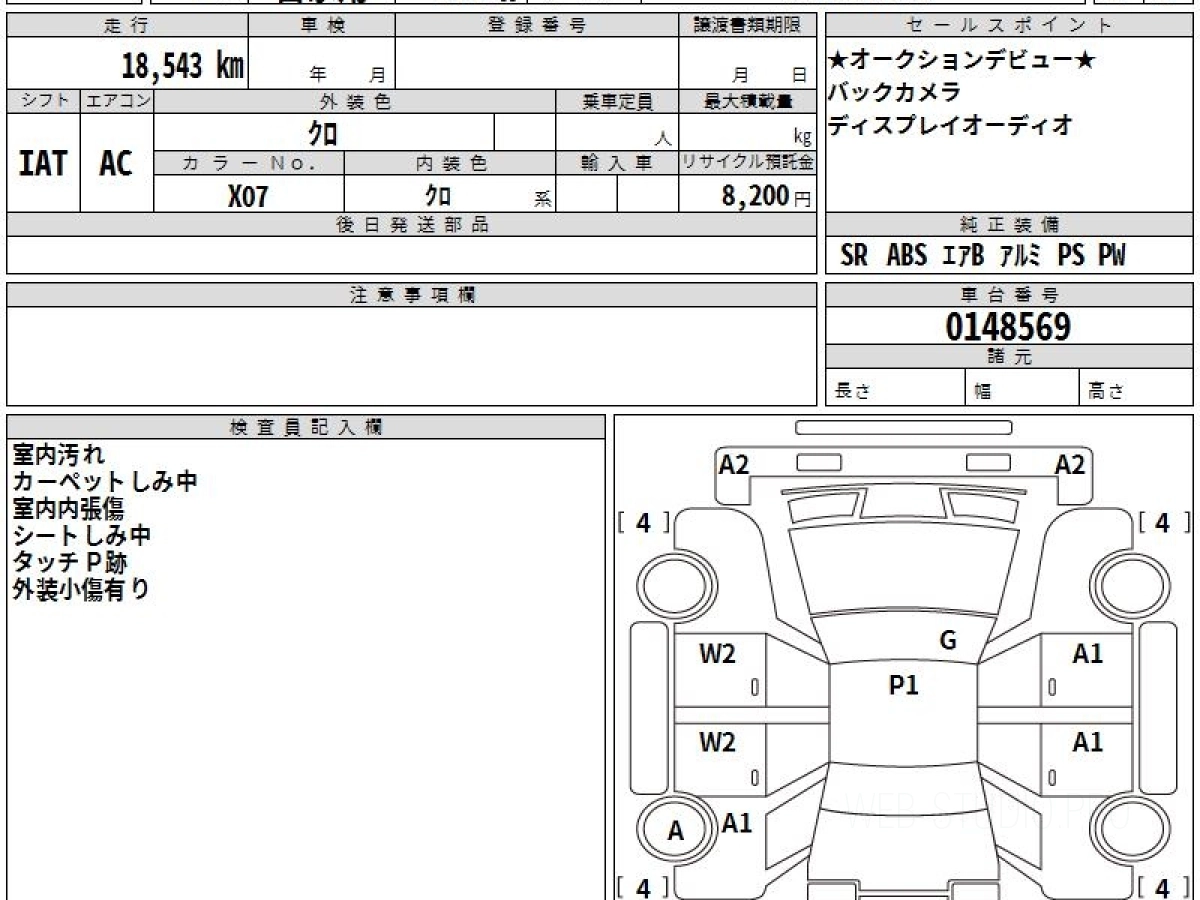Click the エアB airbag equipment code
The width and height of the screenshot is (1200, 900).
click(963, 256)
